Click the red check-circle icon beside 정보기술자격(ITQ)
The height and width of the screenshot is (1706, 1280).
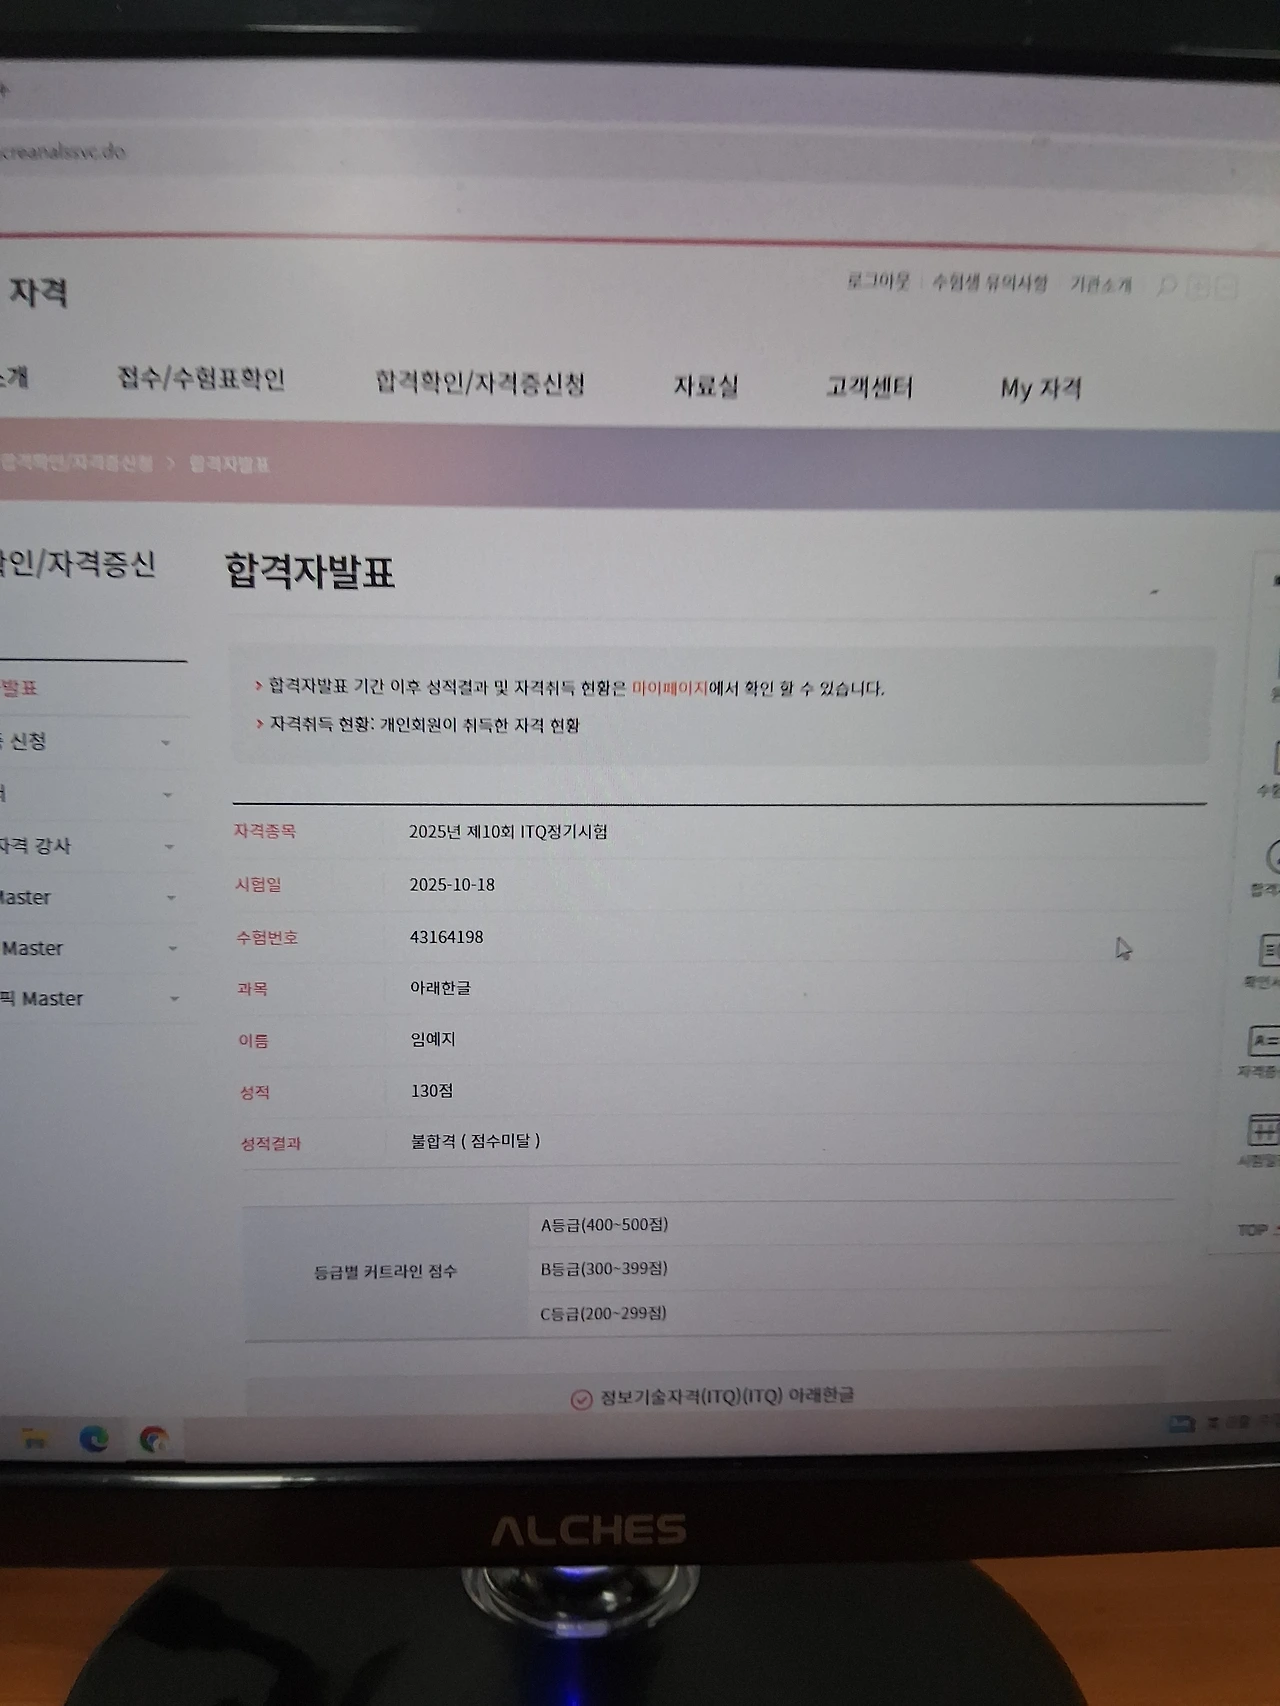click(x=581, y=1399)
